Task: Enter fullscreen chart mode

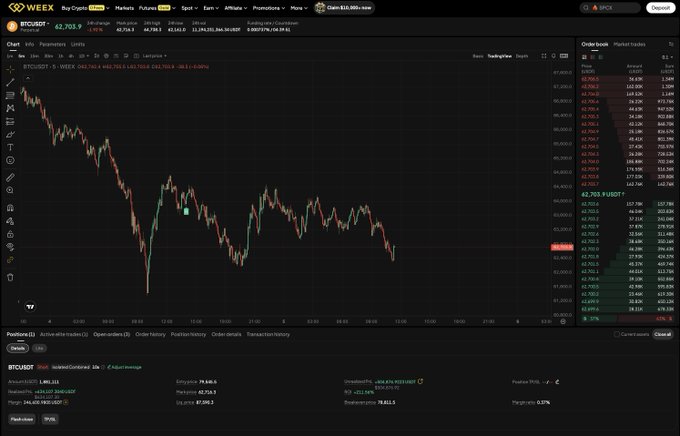Action: (544, 56)
